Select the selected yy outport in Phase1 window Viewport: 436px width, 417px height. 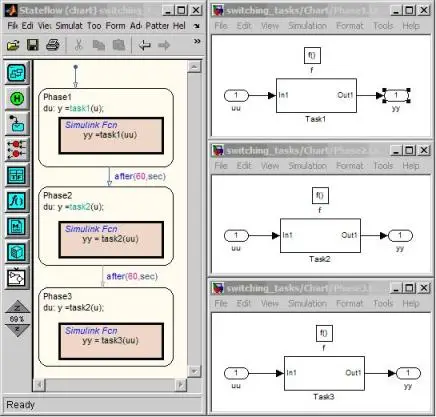tap(396, 96)
